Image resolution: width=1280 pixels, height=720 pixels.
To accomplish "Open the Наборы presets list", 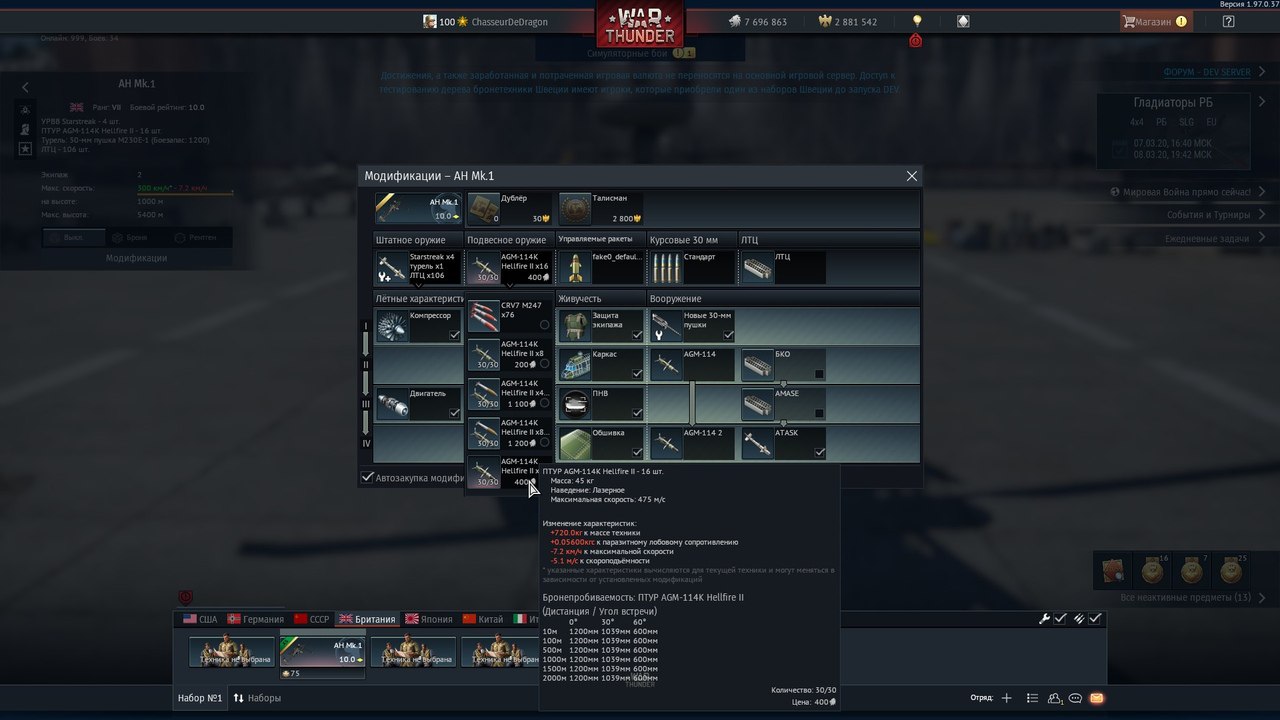I will tap(258, 698).
